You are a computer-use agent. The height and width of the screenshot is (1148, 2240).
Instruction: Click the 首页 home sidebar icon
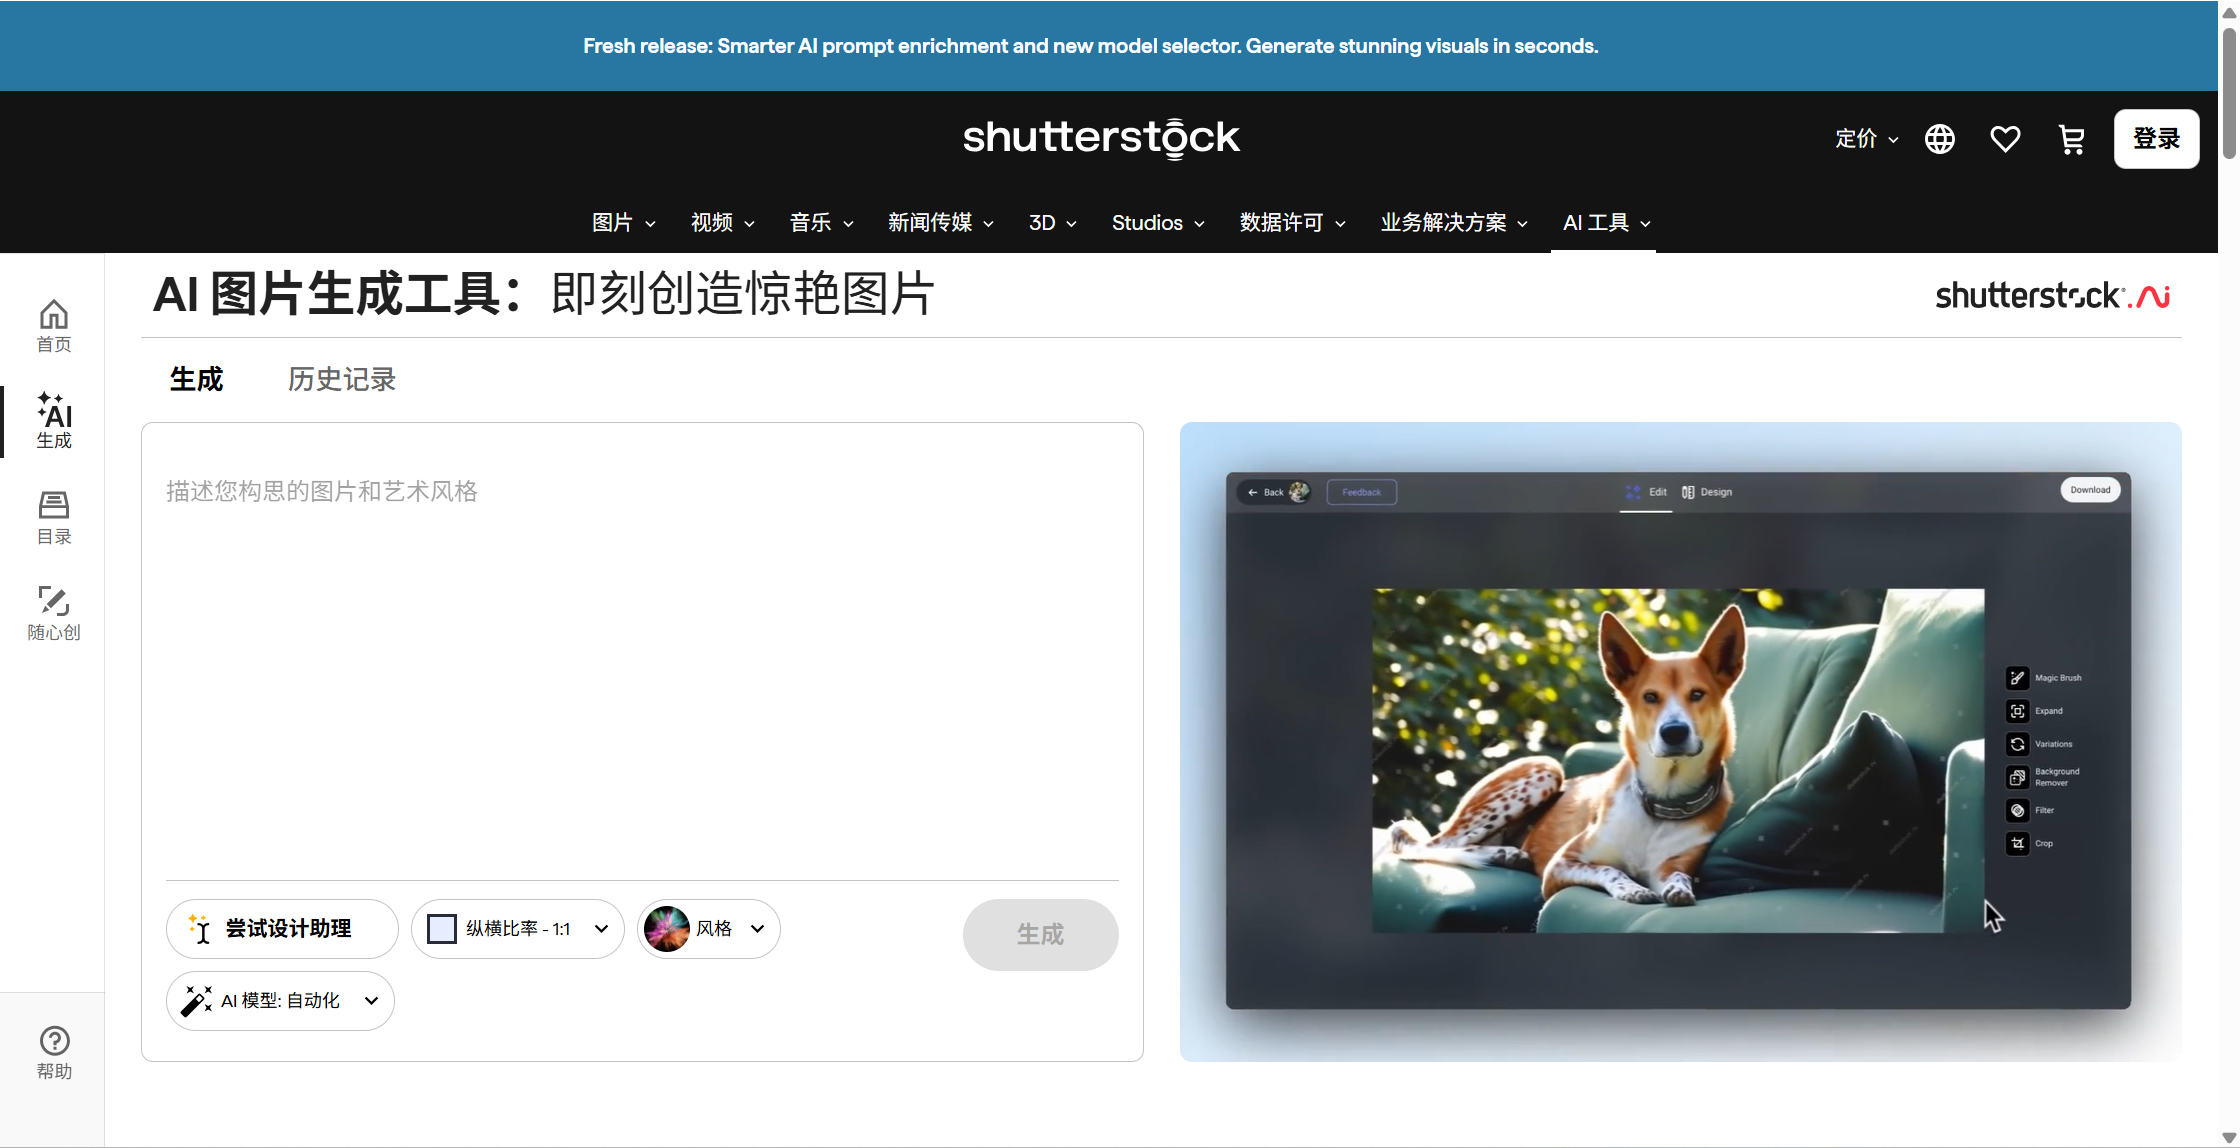point(54,326)
